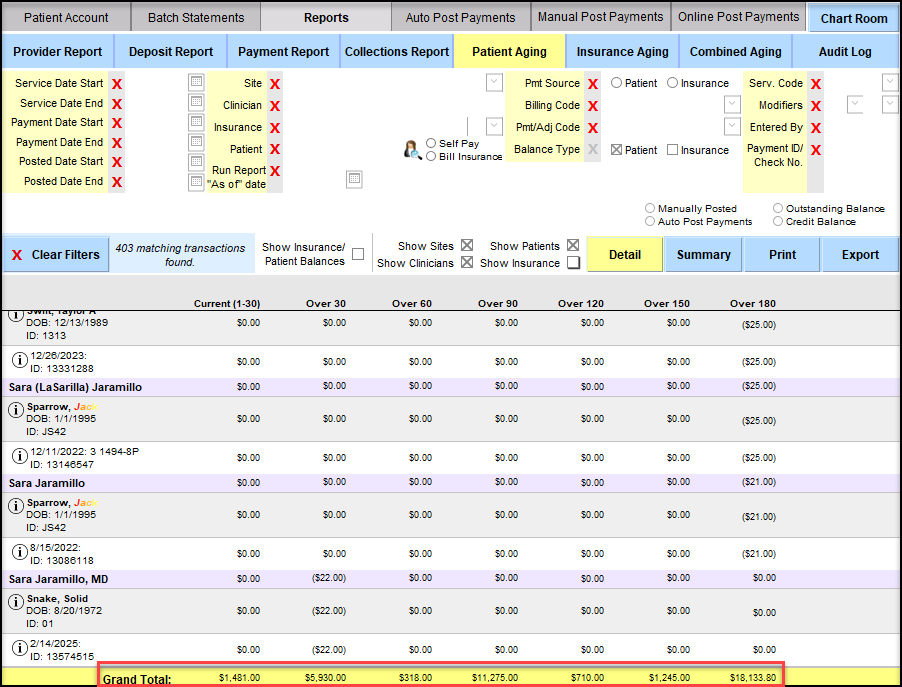The image size is (902, 687).
Task: Click info icon beside Snake, Solid
Action: tap(17, 602)
